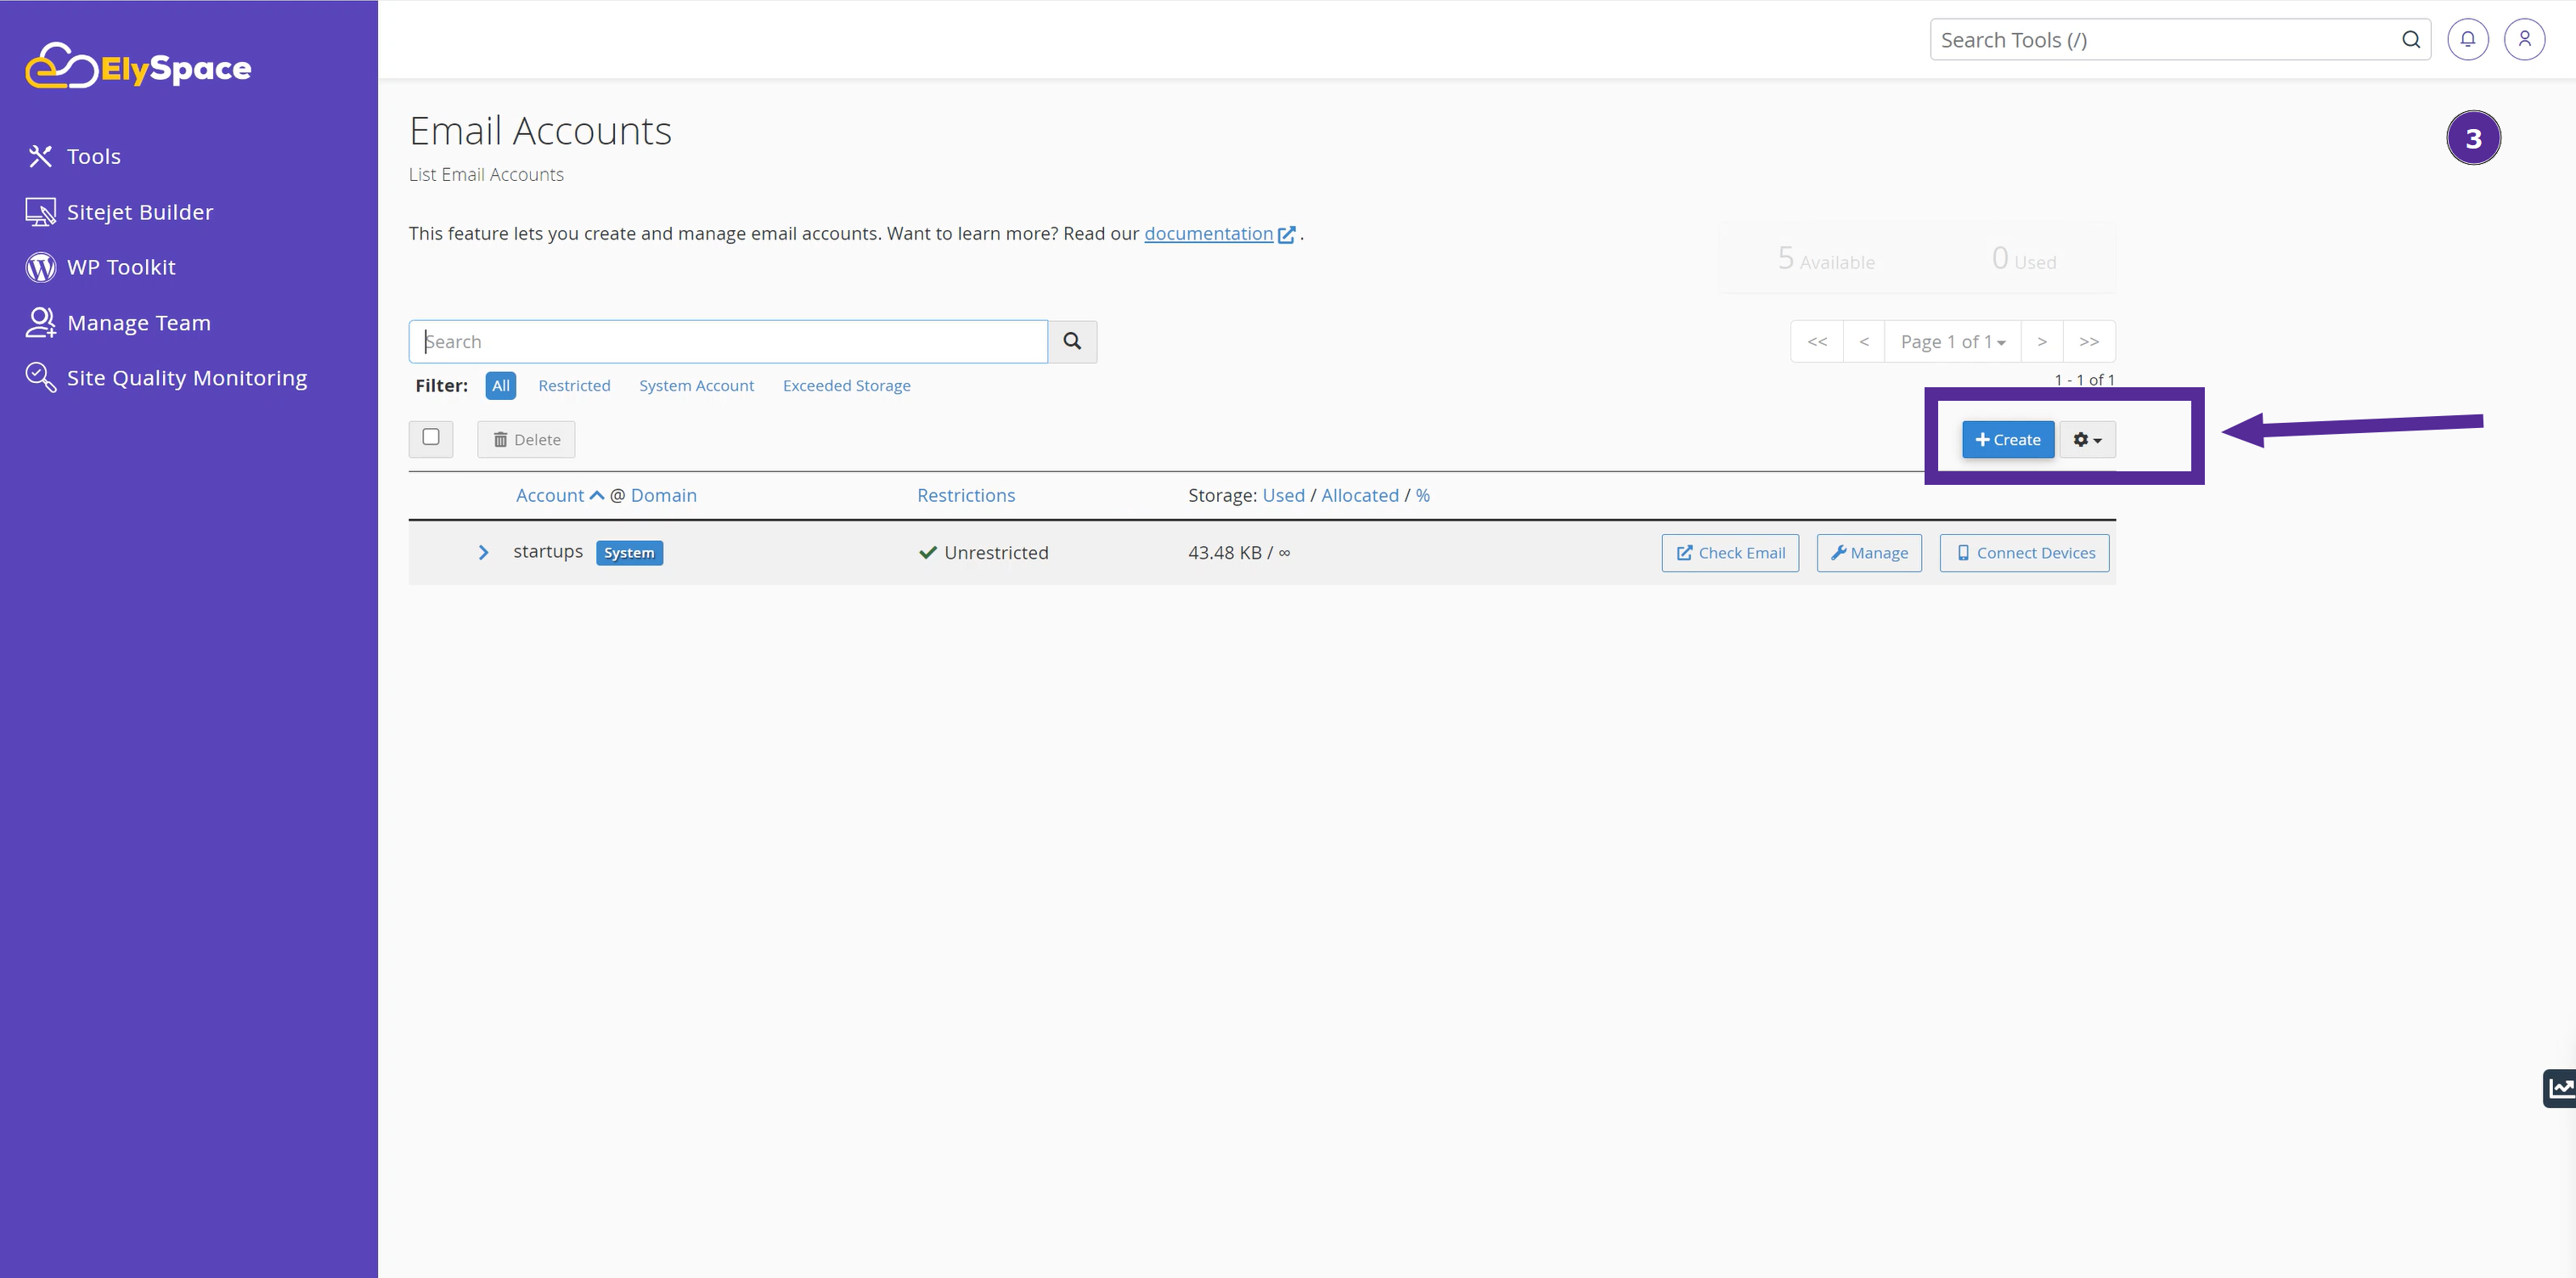Sort by Restrictions column
This screenshot has height=1278, width=2576.
pyautogui.click(x=966, y=496)
